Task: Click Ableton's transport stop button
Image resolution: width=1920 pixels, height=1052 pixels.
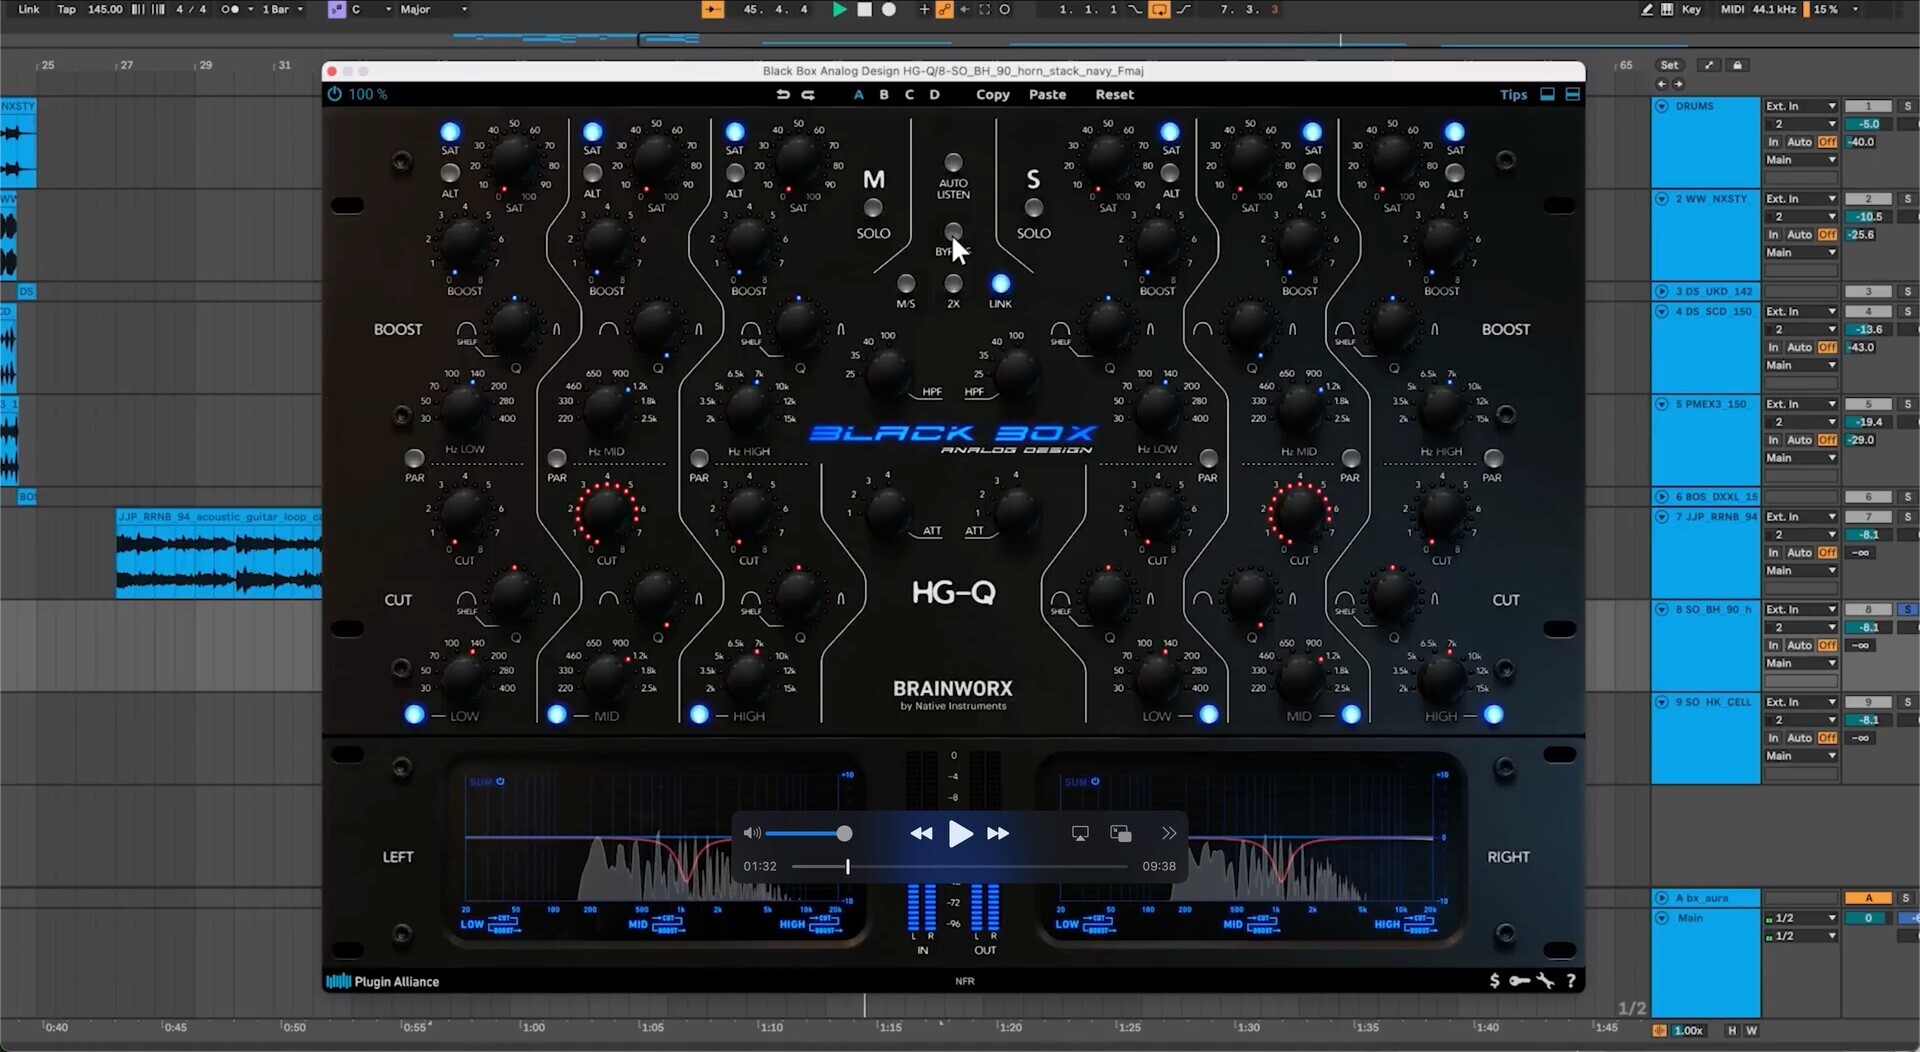Action: pyautogui.click(x=864, y=9)
